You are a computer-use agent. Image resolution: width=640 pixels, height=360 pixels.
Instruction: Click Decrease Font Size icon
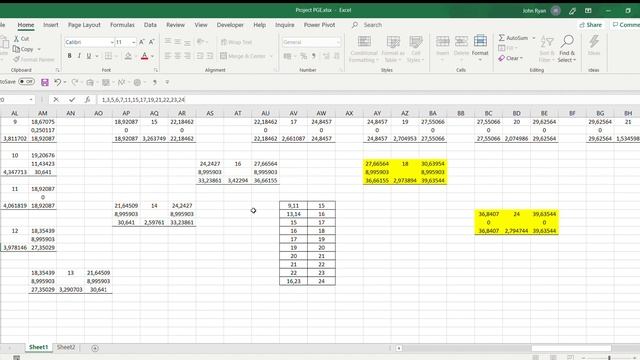(x=151, y=42)
